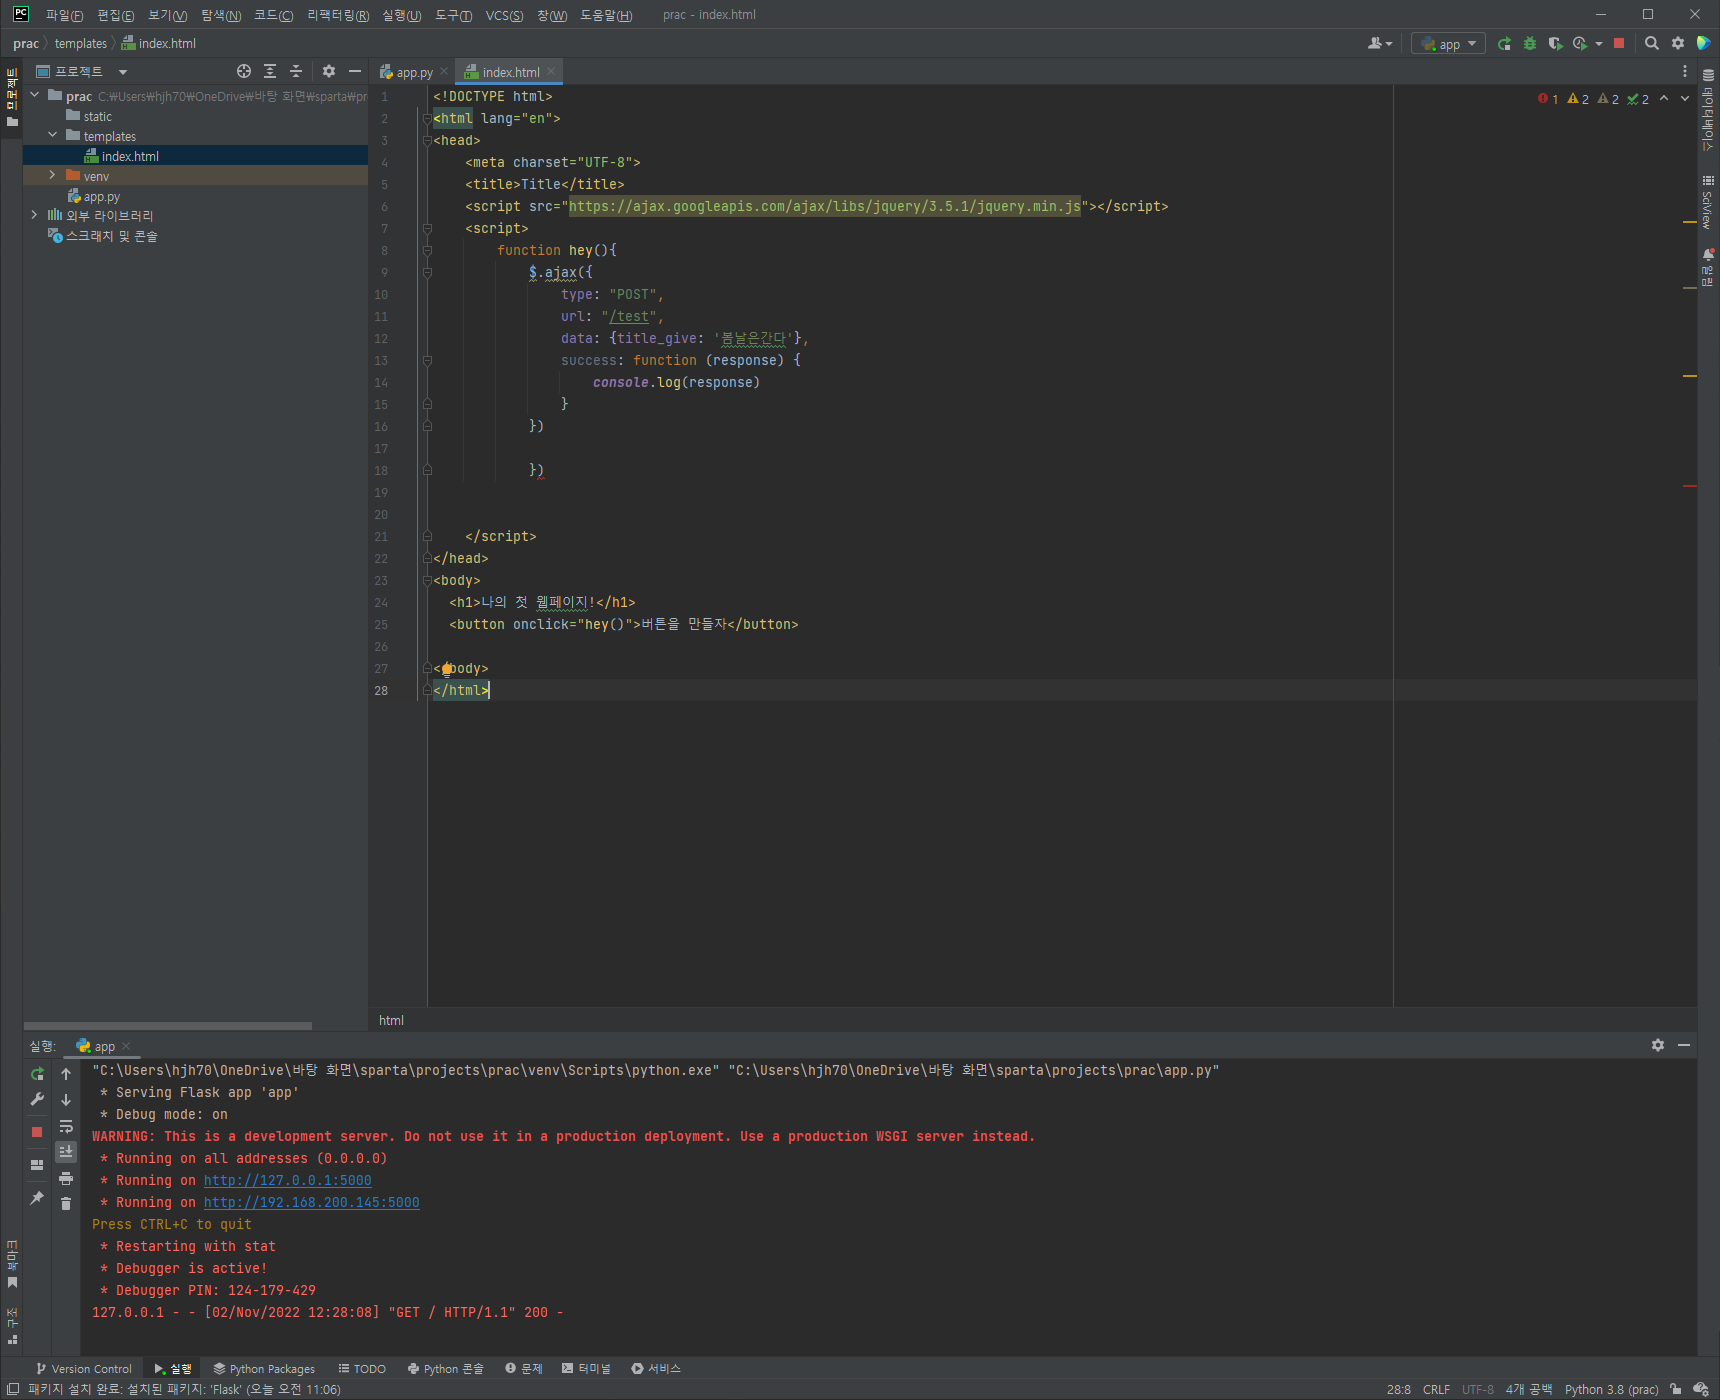This screenshot has width=1720, height=1400.
Task: Toggle the Structure tool window strip
Action: click(x=12, y=1327)
